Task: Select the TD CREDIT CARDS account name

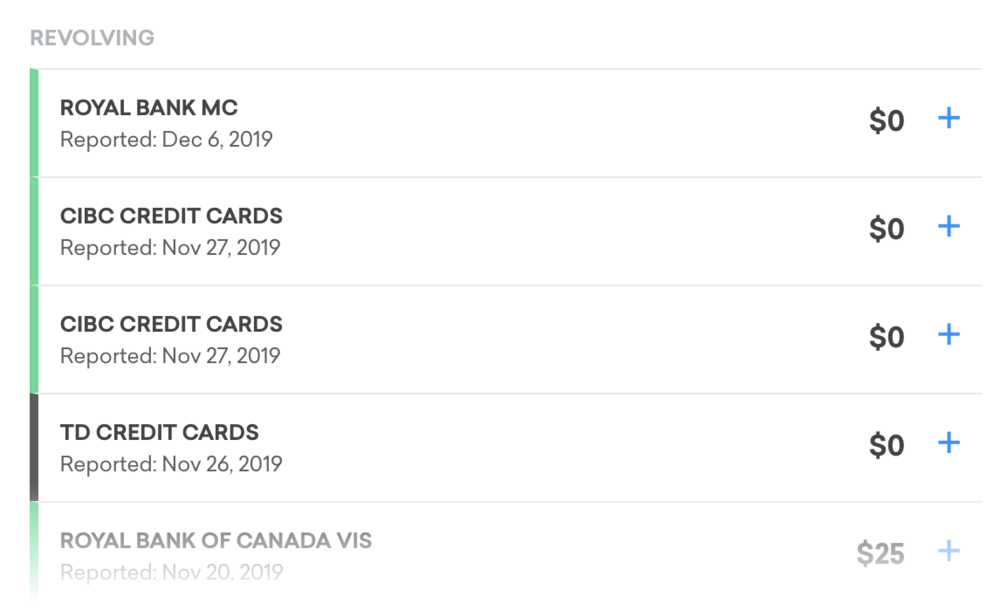Action: click(x=159, y=433)
